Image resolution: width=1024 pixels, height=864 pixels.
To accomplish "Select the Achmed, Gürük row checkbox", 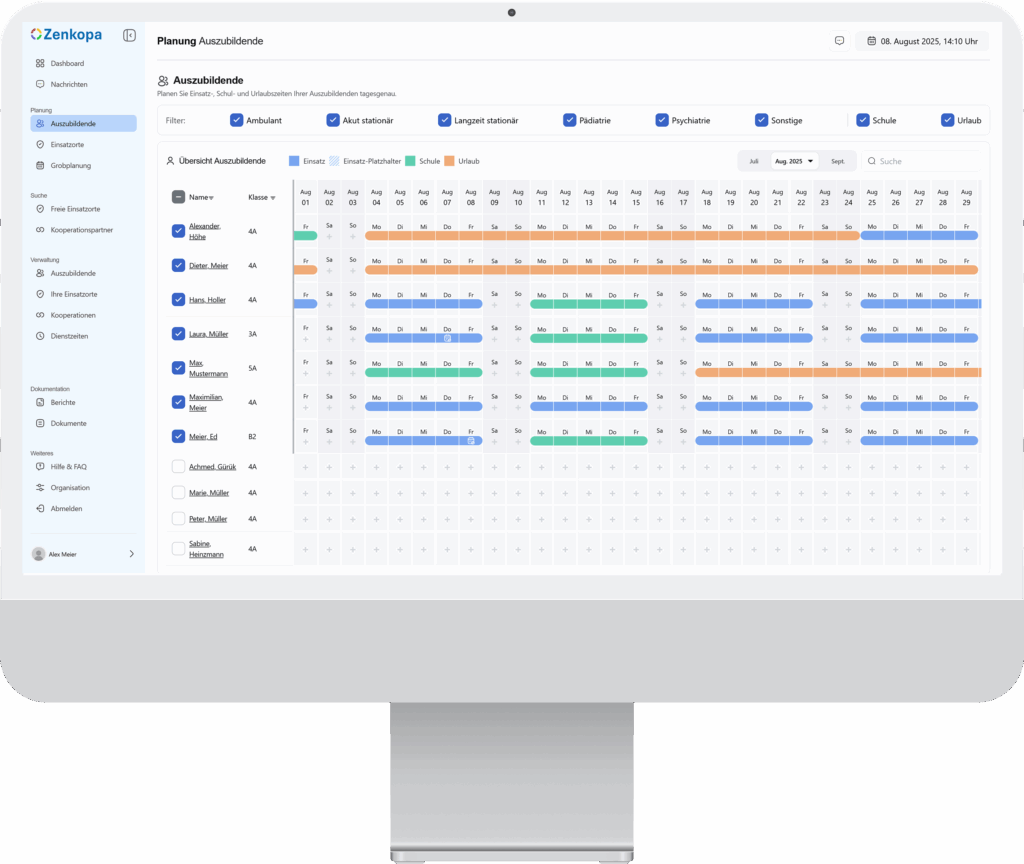I will coord(178,467).
